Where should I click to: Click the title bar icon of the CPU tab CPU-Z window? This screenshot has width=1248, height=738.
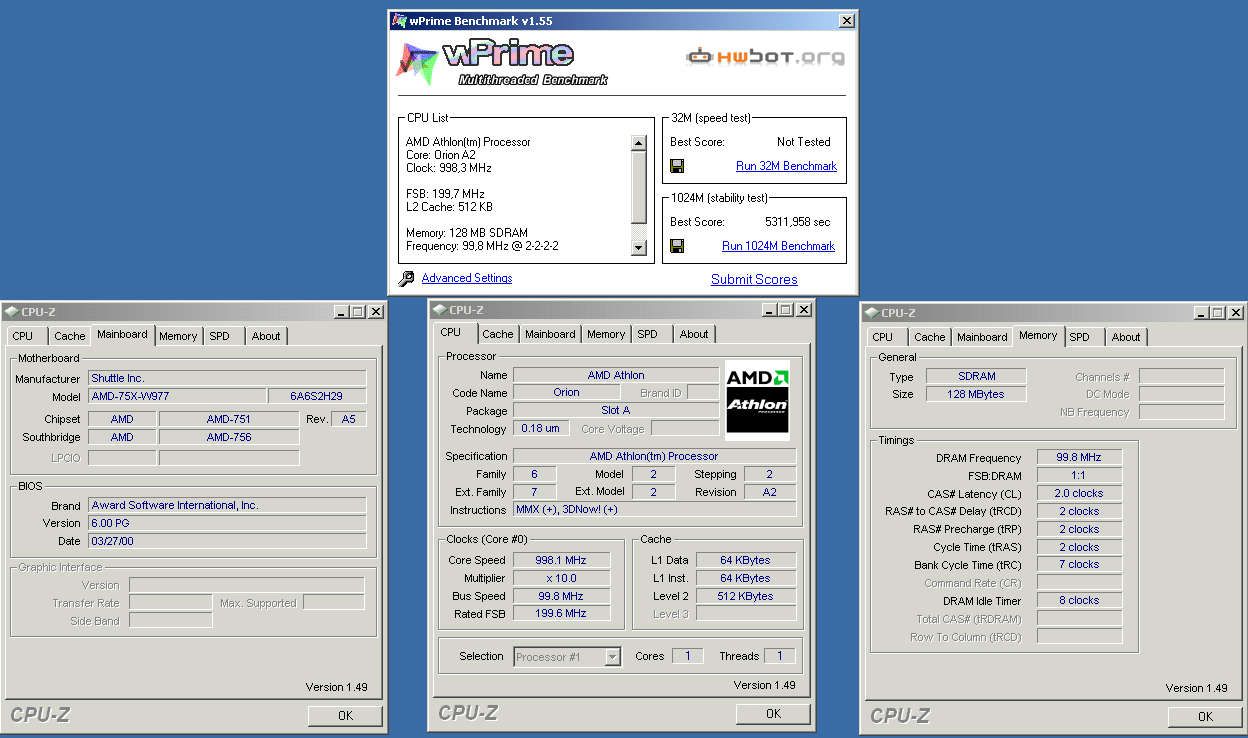point(440,310)
